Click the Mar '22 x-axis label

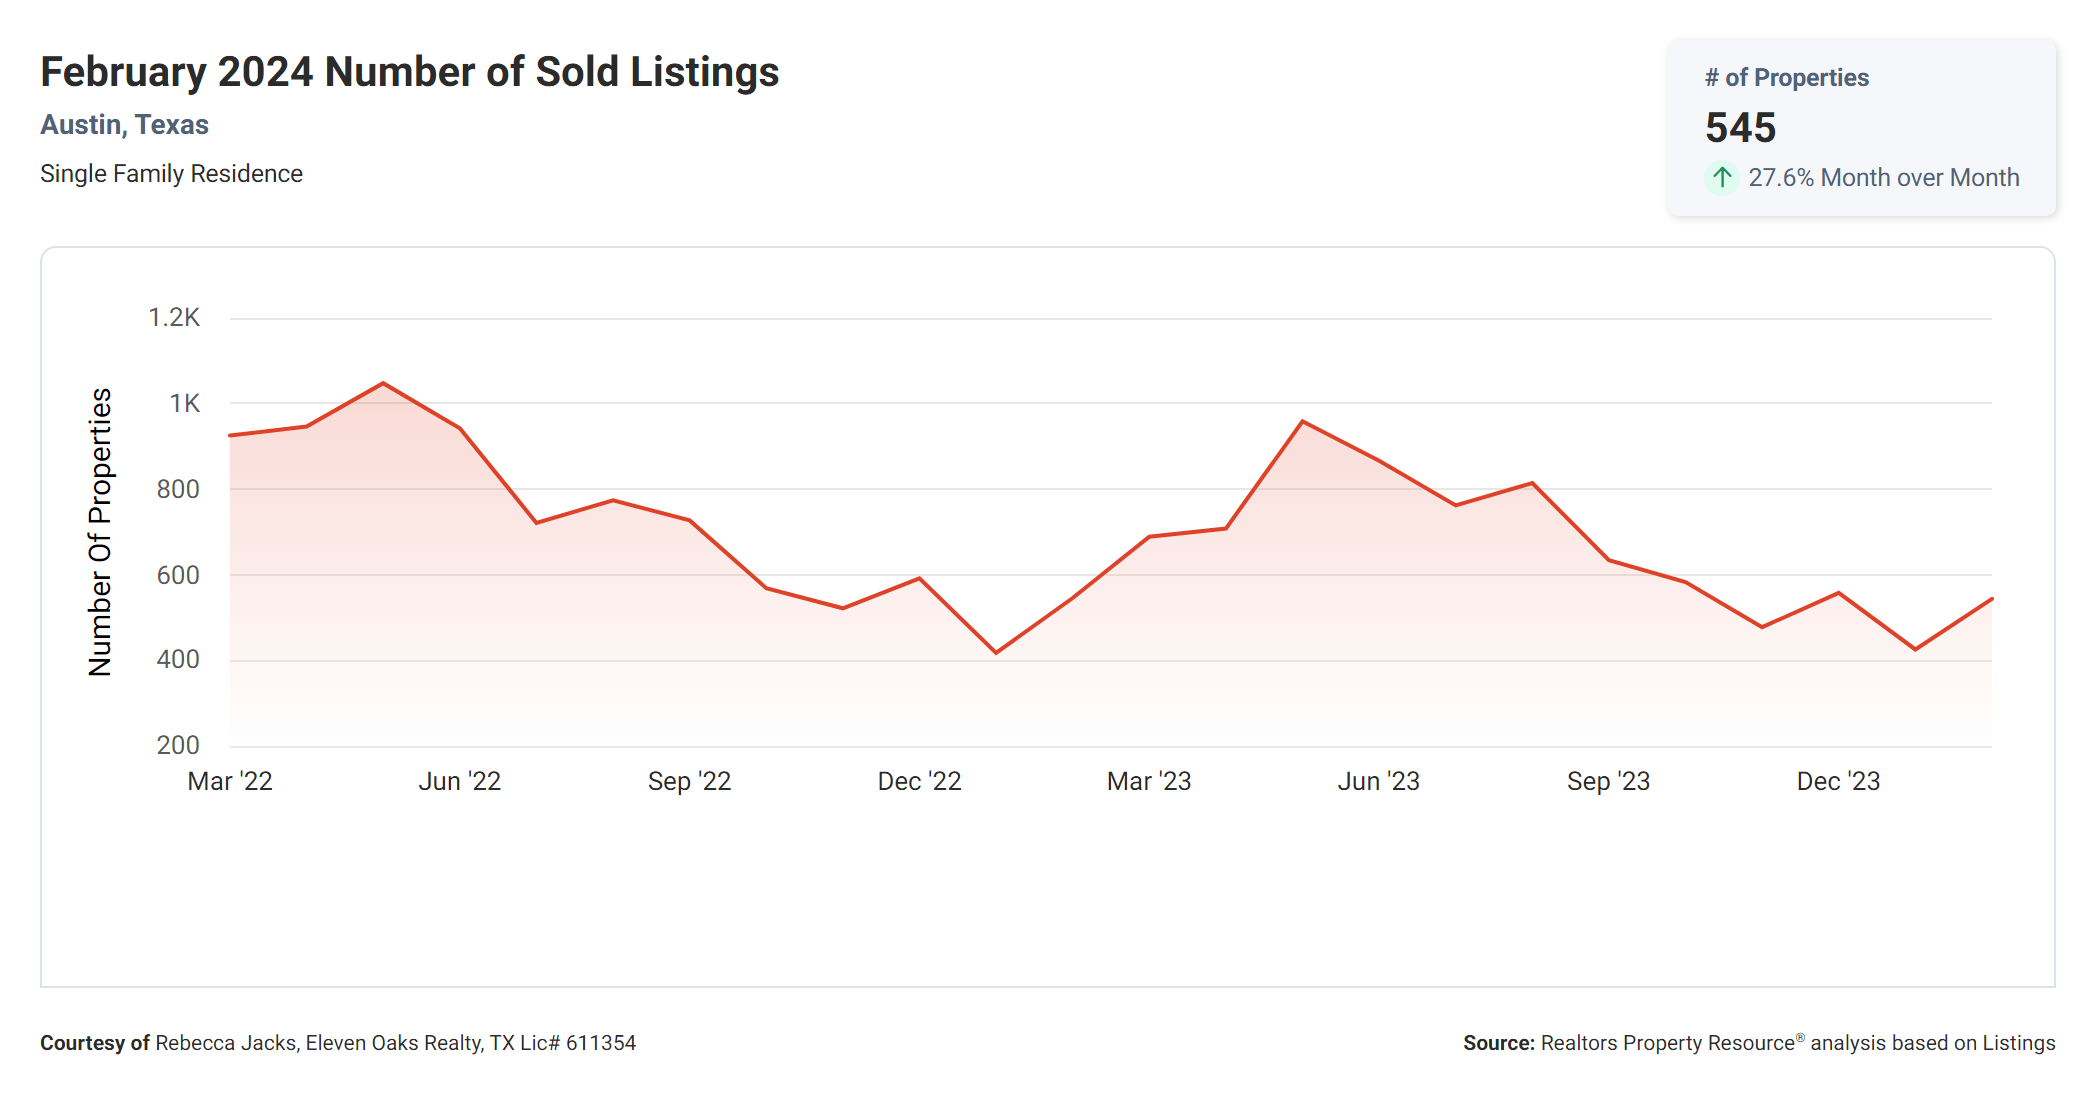(230, 781)
